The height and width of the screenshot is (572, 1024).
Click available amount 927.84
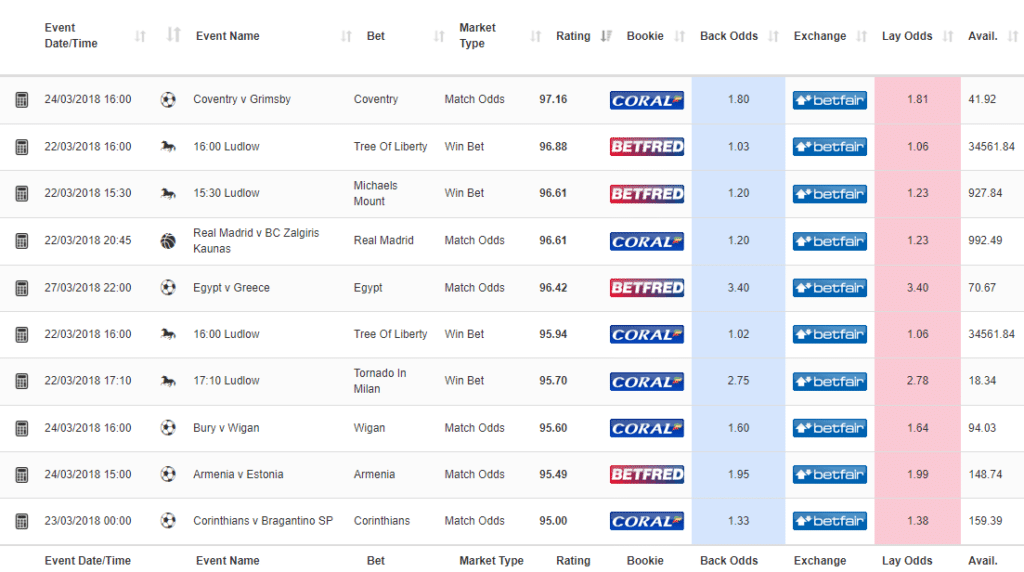coord(985,193)
